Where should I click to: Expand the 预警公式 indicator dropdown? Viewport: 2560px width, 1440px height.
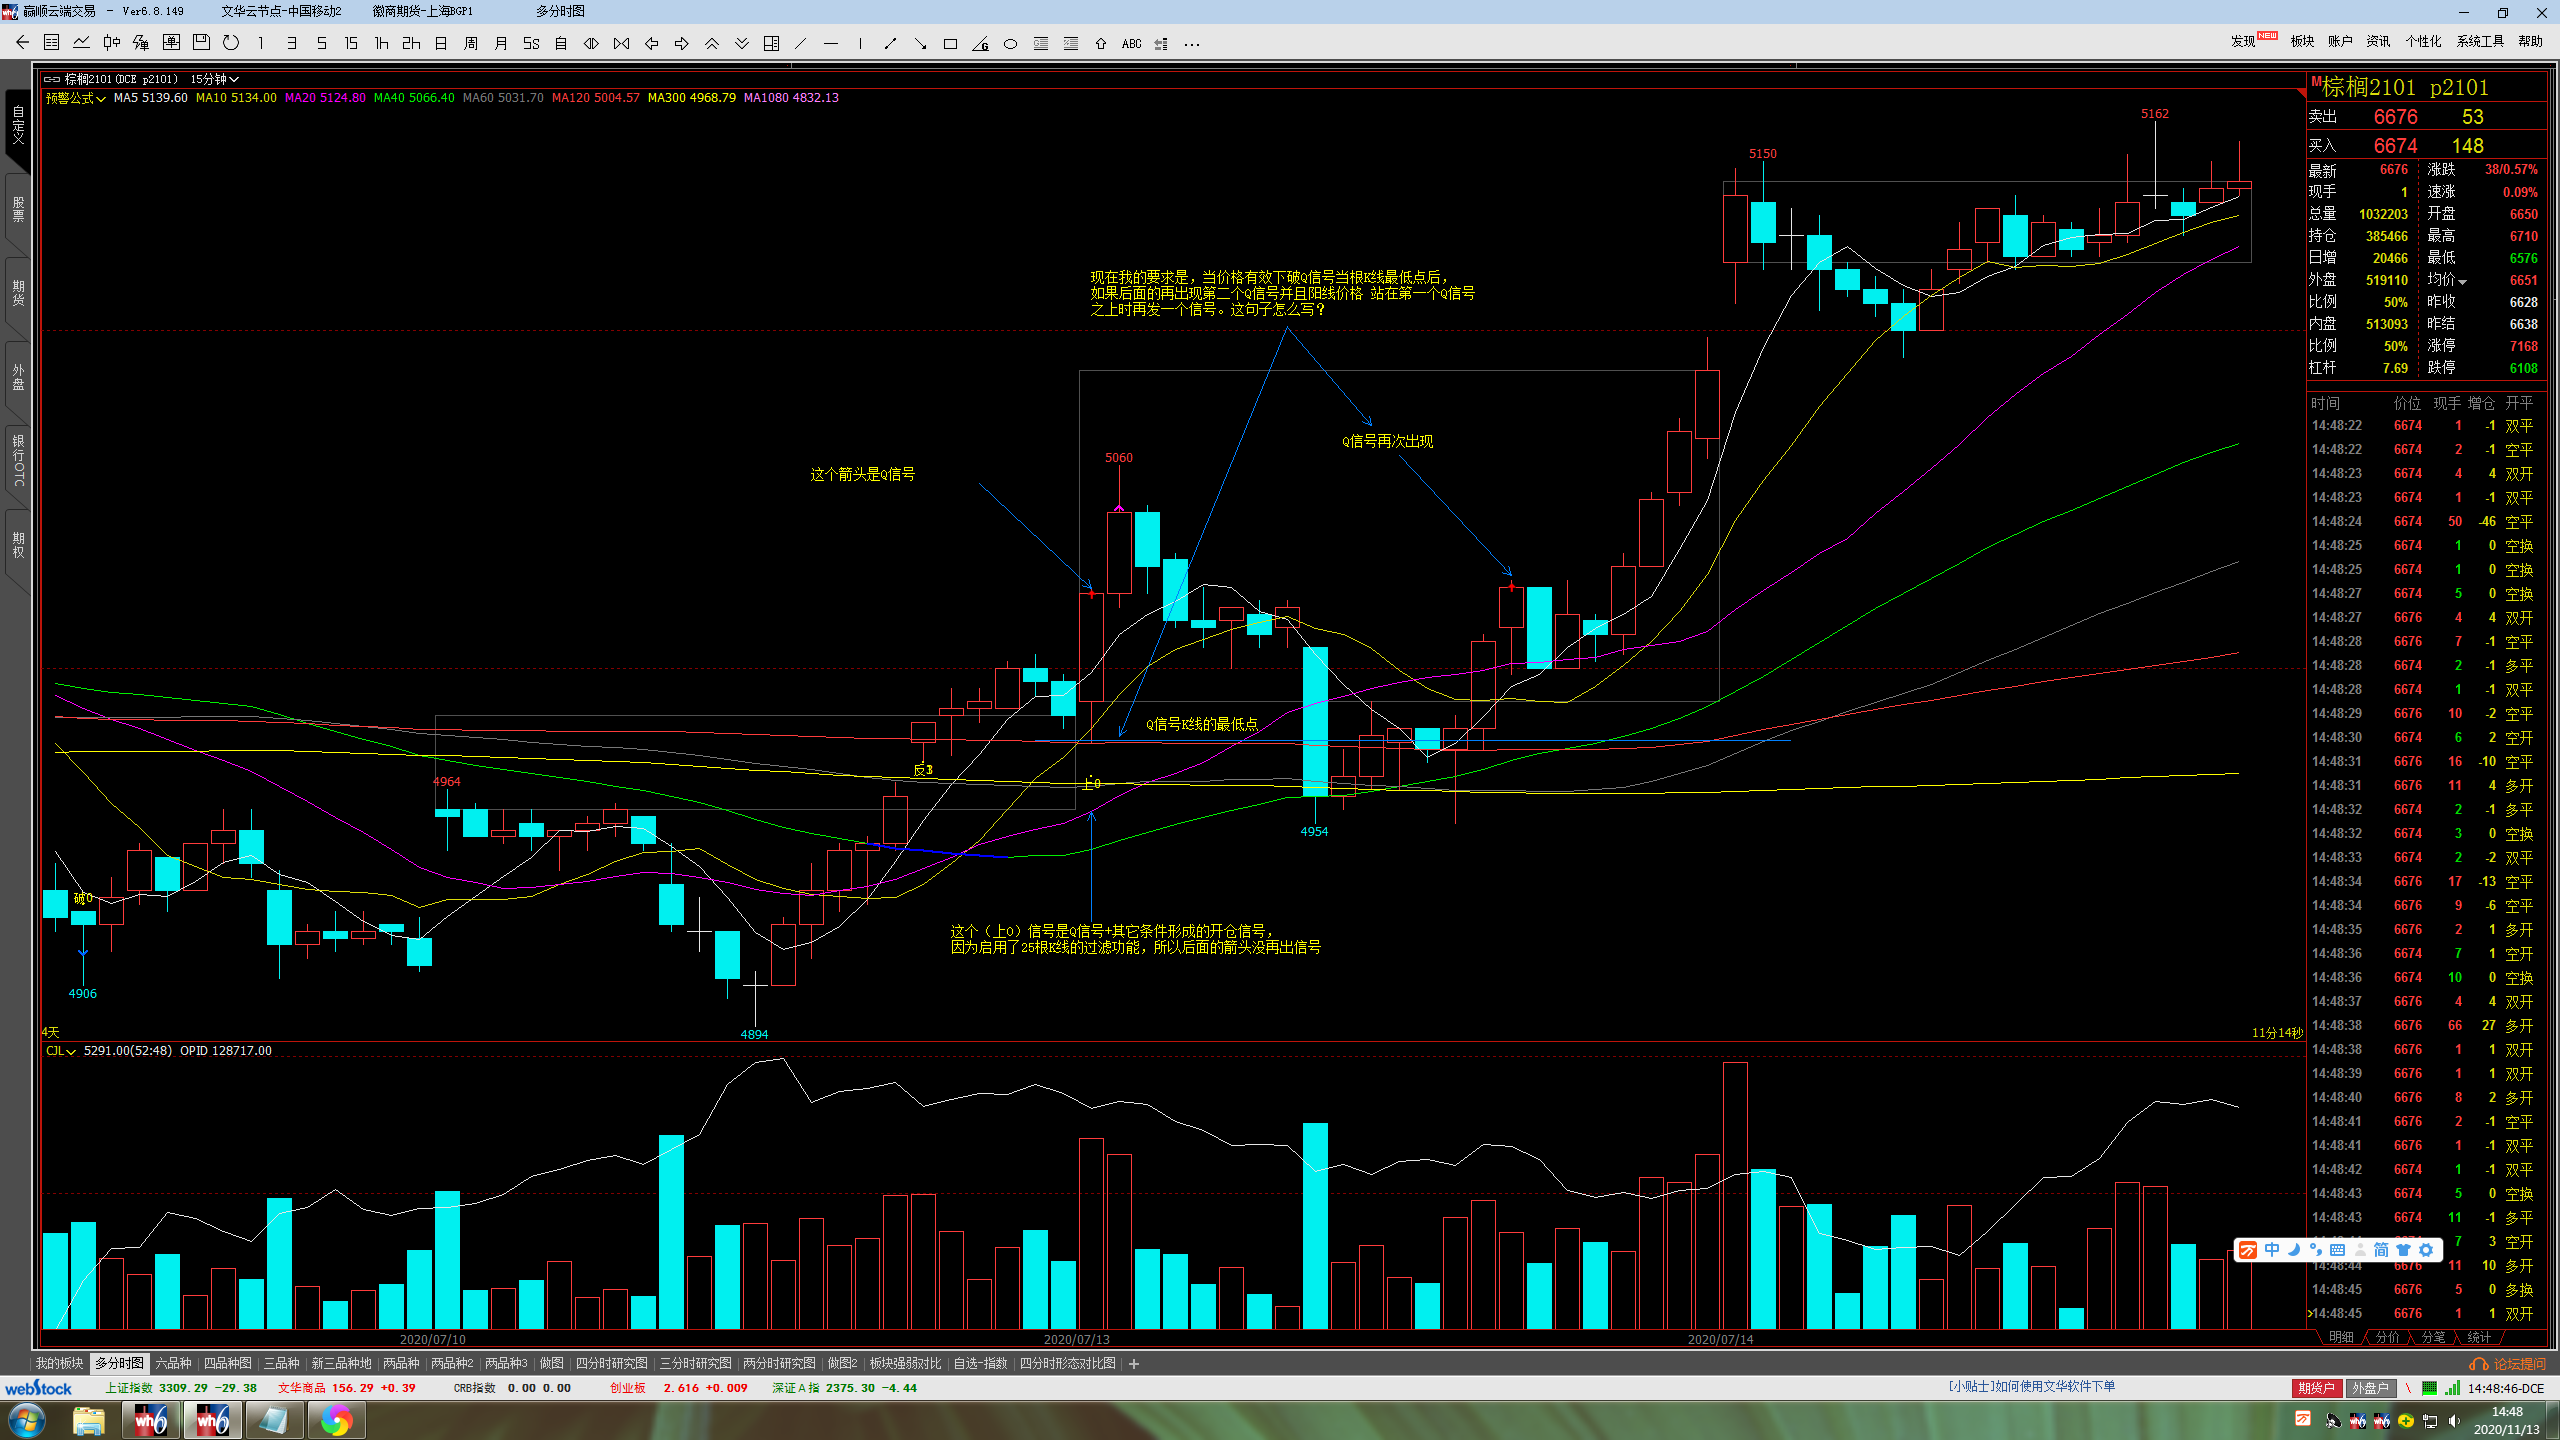click(76, 98)
